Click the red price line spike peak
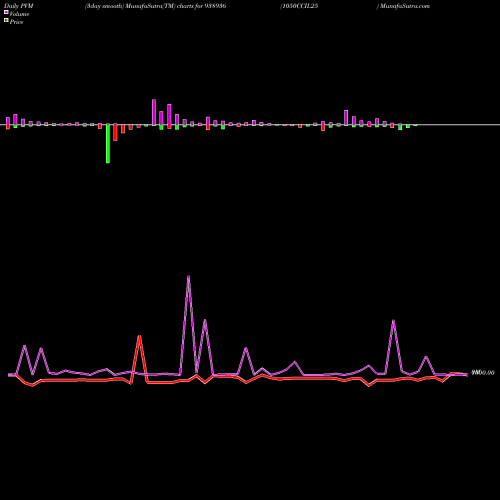The height and width of the screenshot is (500, 500). pyautogui.click(x=140, y=337)
